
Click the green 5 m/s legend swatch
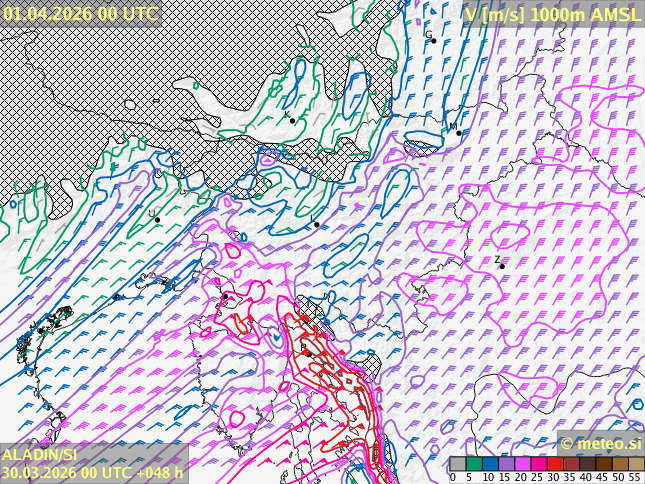click(474, 464)
